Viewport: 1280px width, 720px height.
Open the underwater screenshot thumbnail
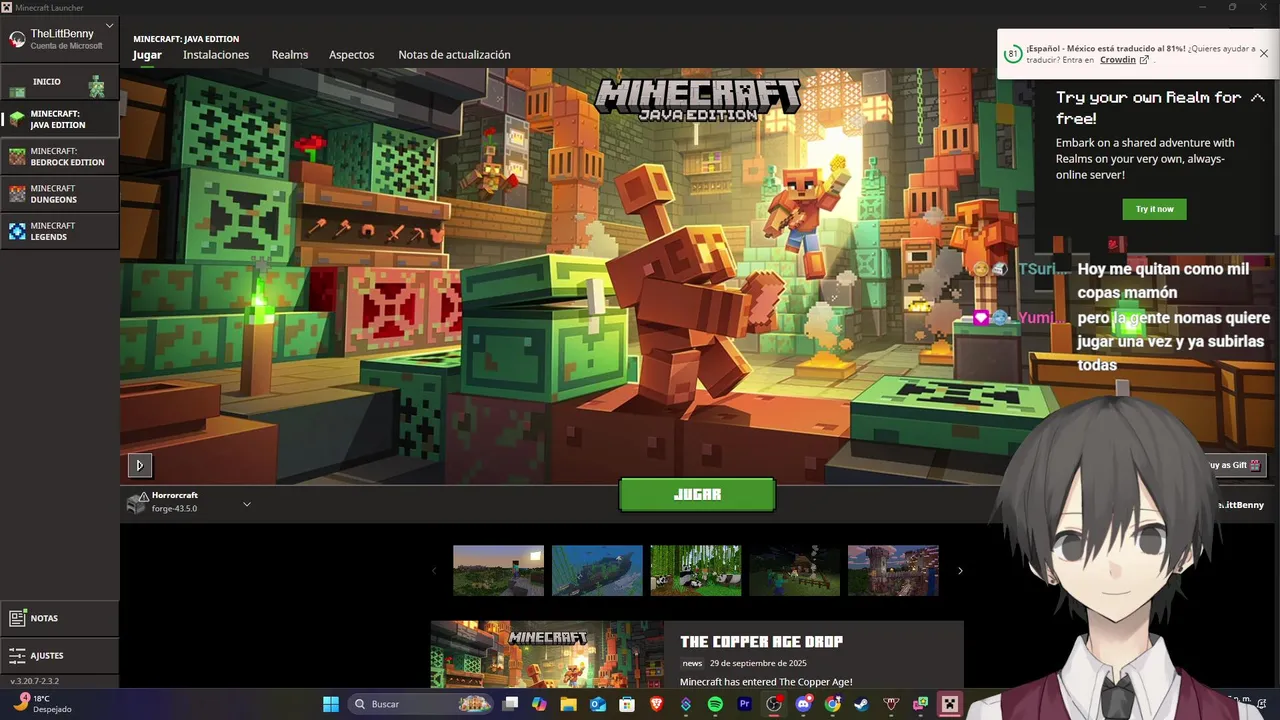[597, 571]
